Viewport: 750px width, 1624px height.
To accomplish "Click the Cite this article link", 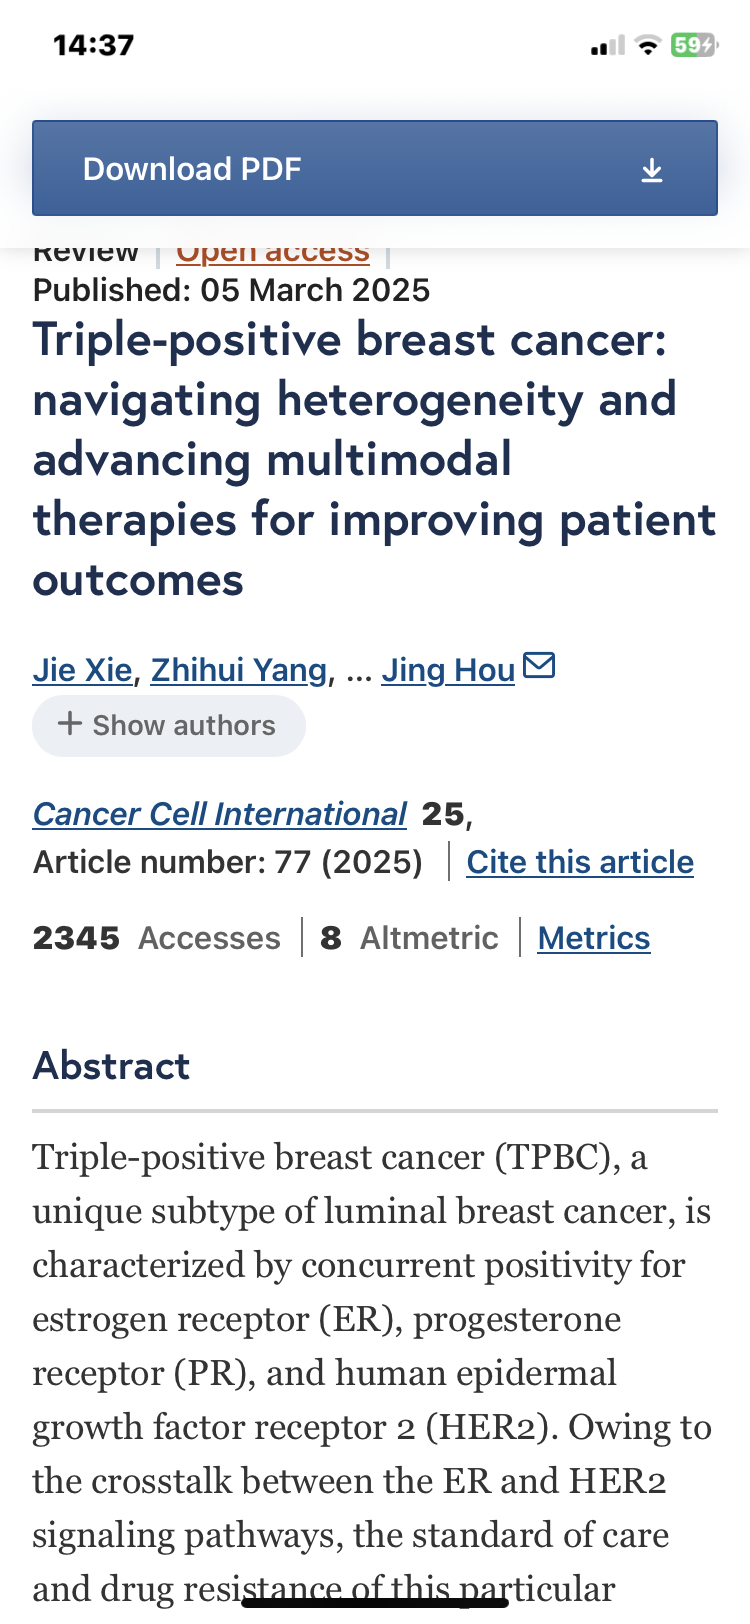I will pyautogui.click(x=580, y=862).
